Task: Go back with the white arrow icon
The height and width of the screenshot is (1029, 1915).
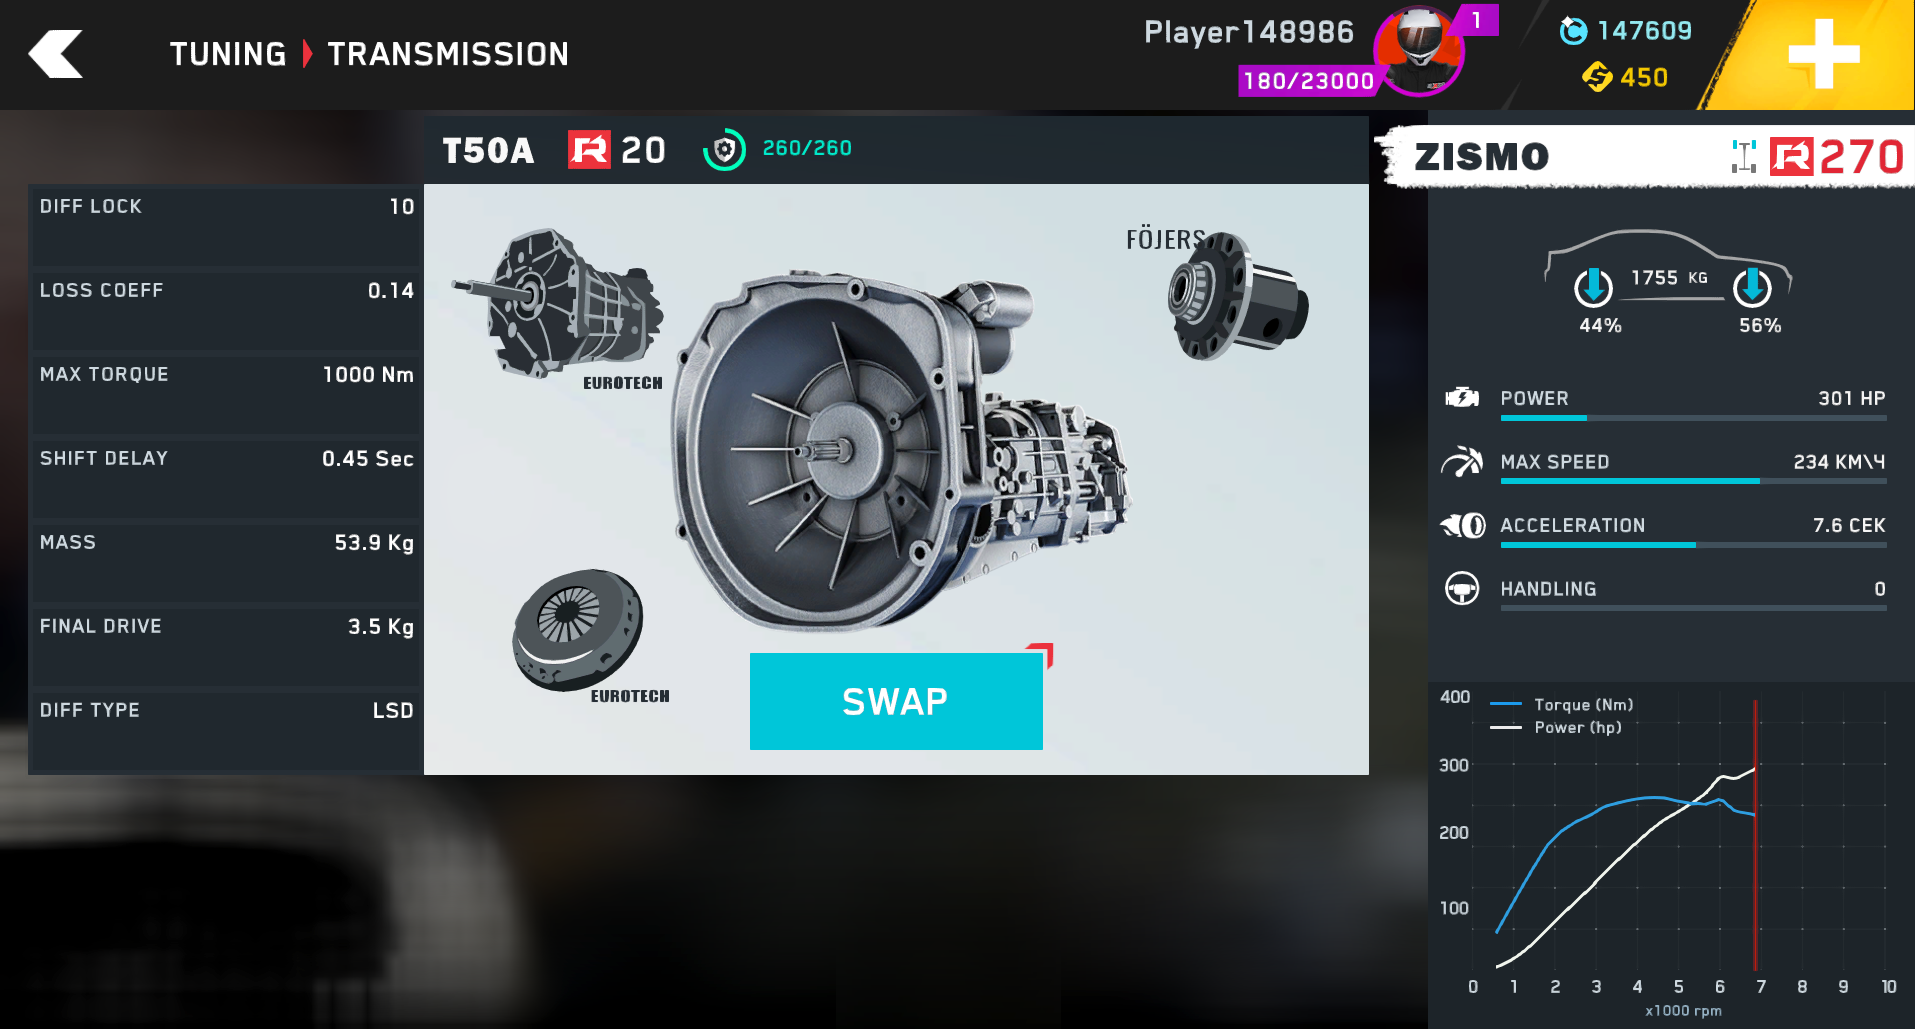Action: 55,54
